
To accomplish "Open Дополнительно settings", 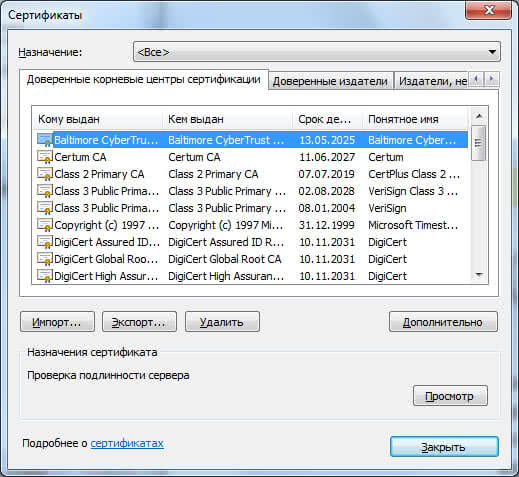I will pyautogui.click(x=443, y=322).
